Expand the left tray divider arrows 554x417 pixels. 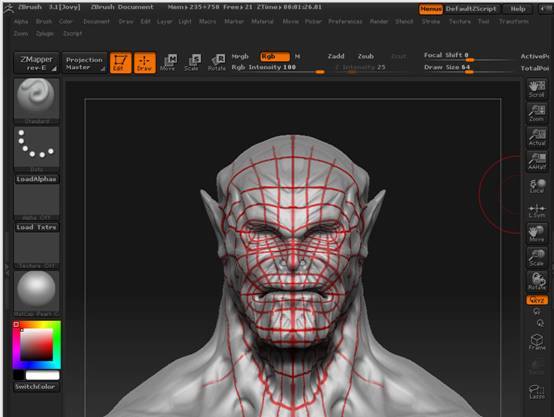point(7,269)
